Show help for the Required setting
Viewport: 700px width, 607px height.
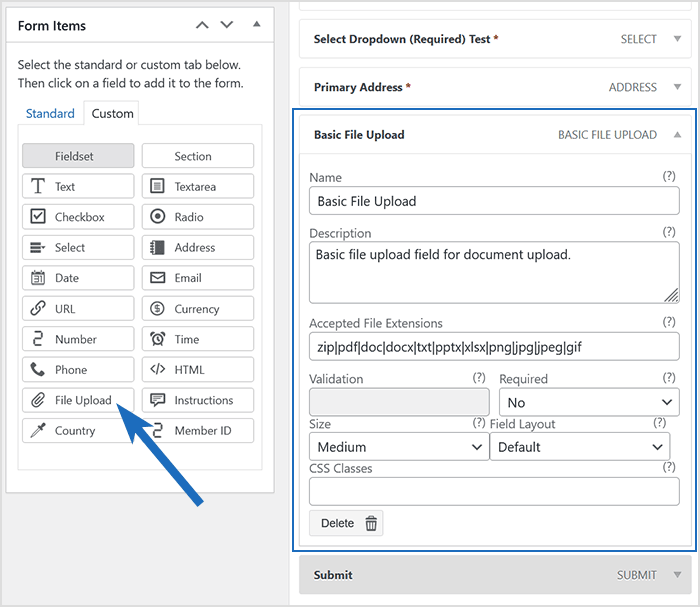669,378
